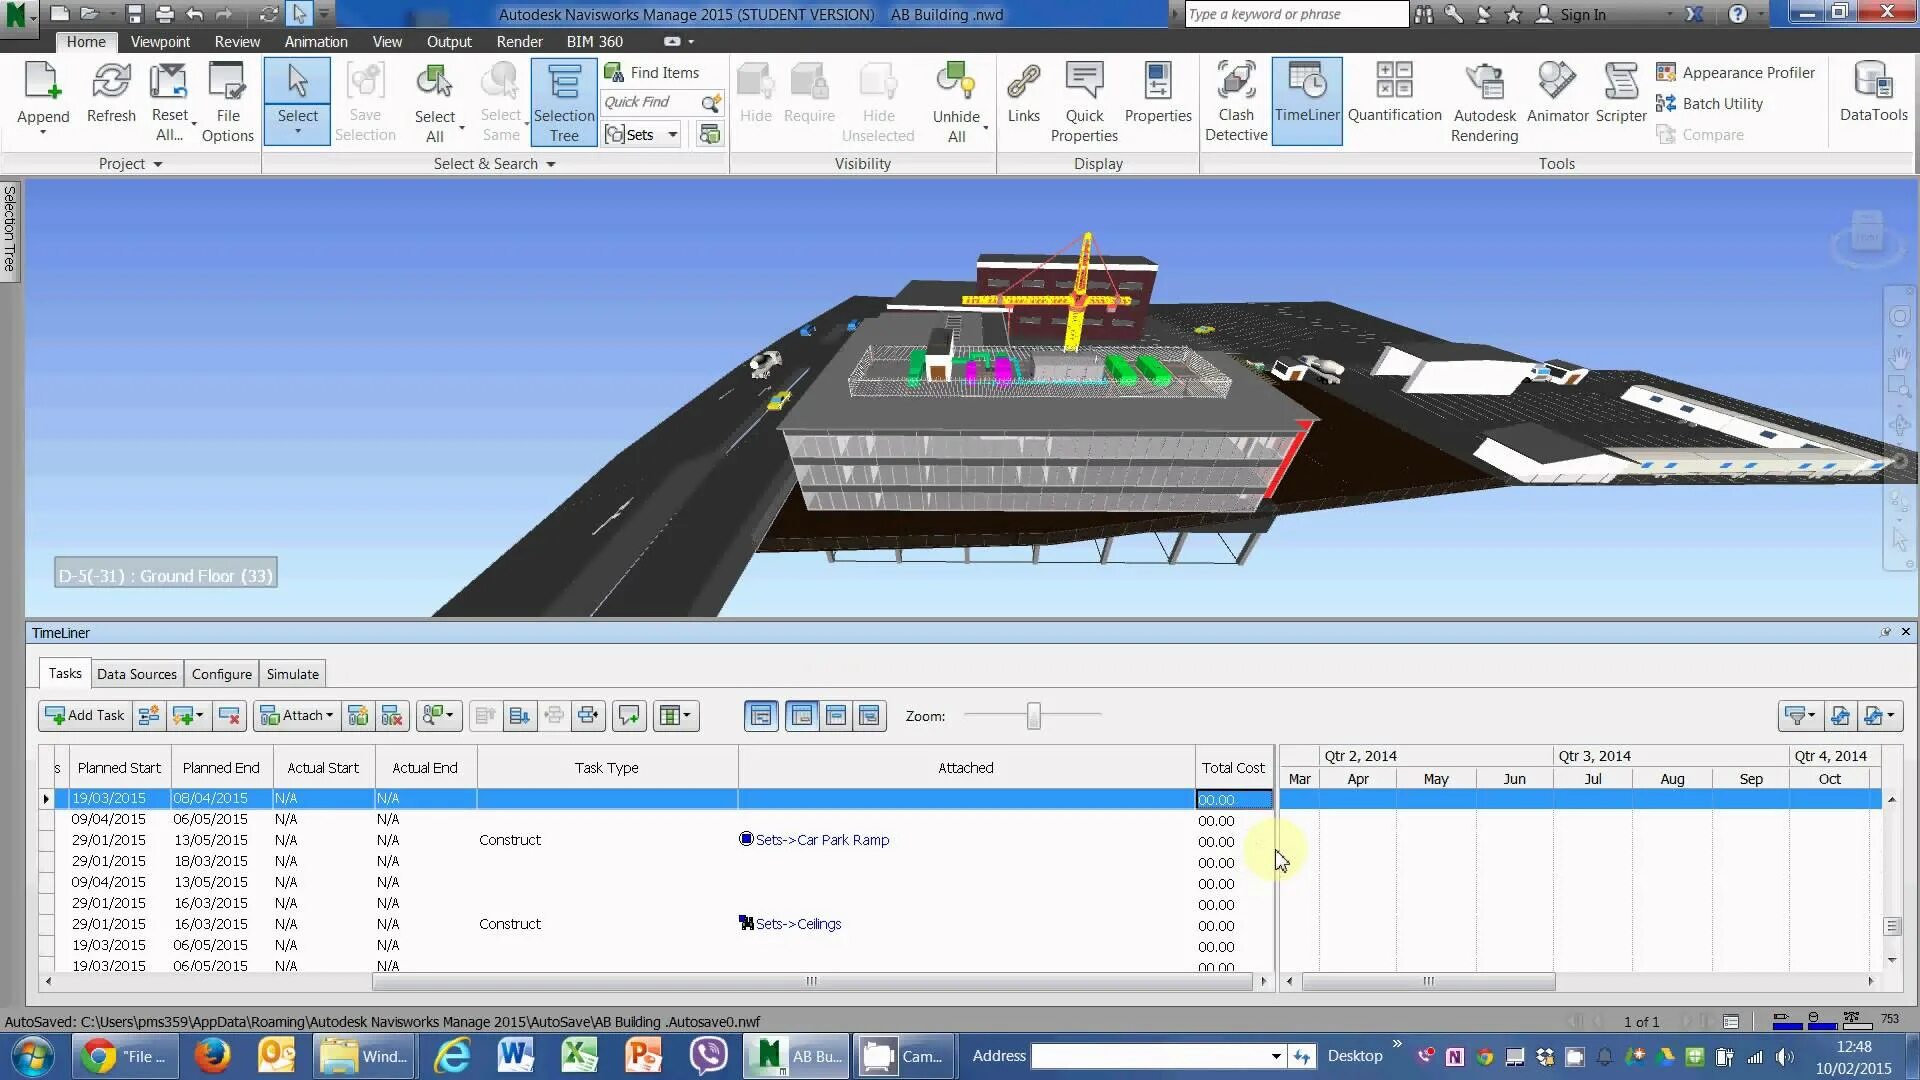The height and width of the screenshot is (1080, 1920).
Task: Expand the Sets dropdown in ribbon
Action: 672,135
